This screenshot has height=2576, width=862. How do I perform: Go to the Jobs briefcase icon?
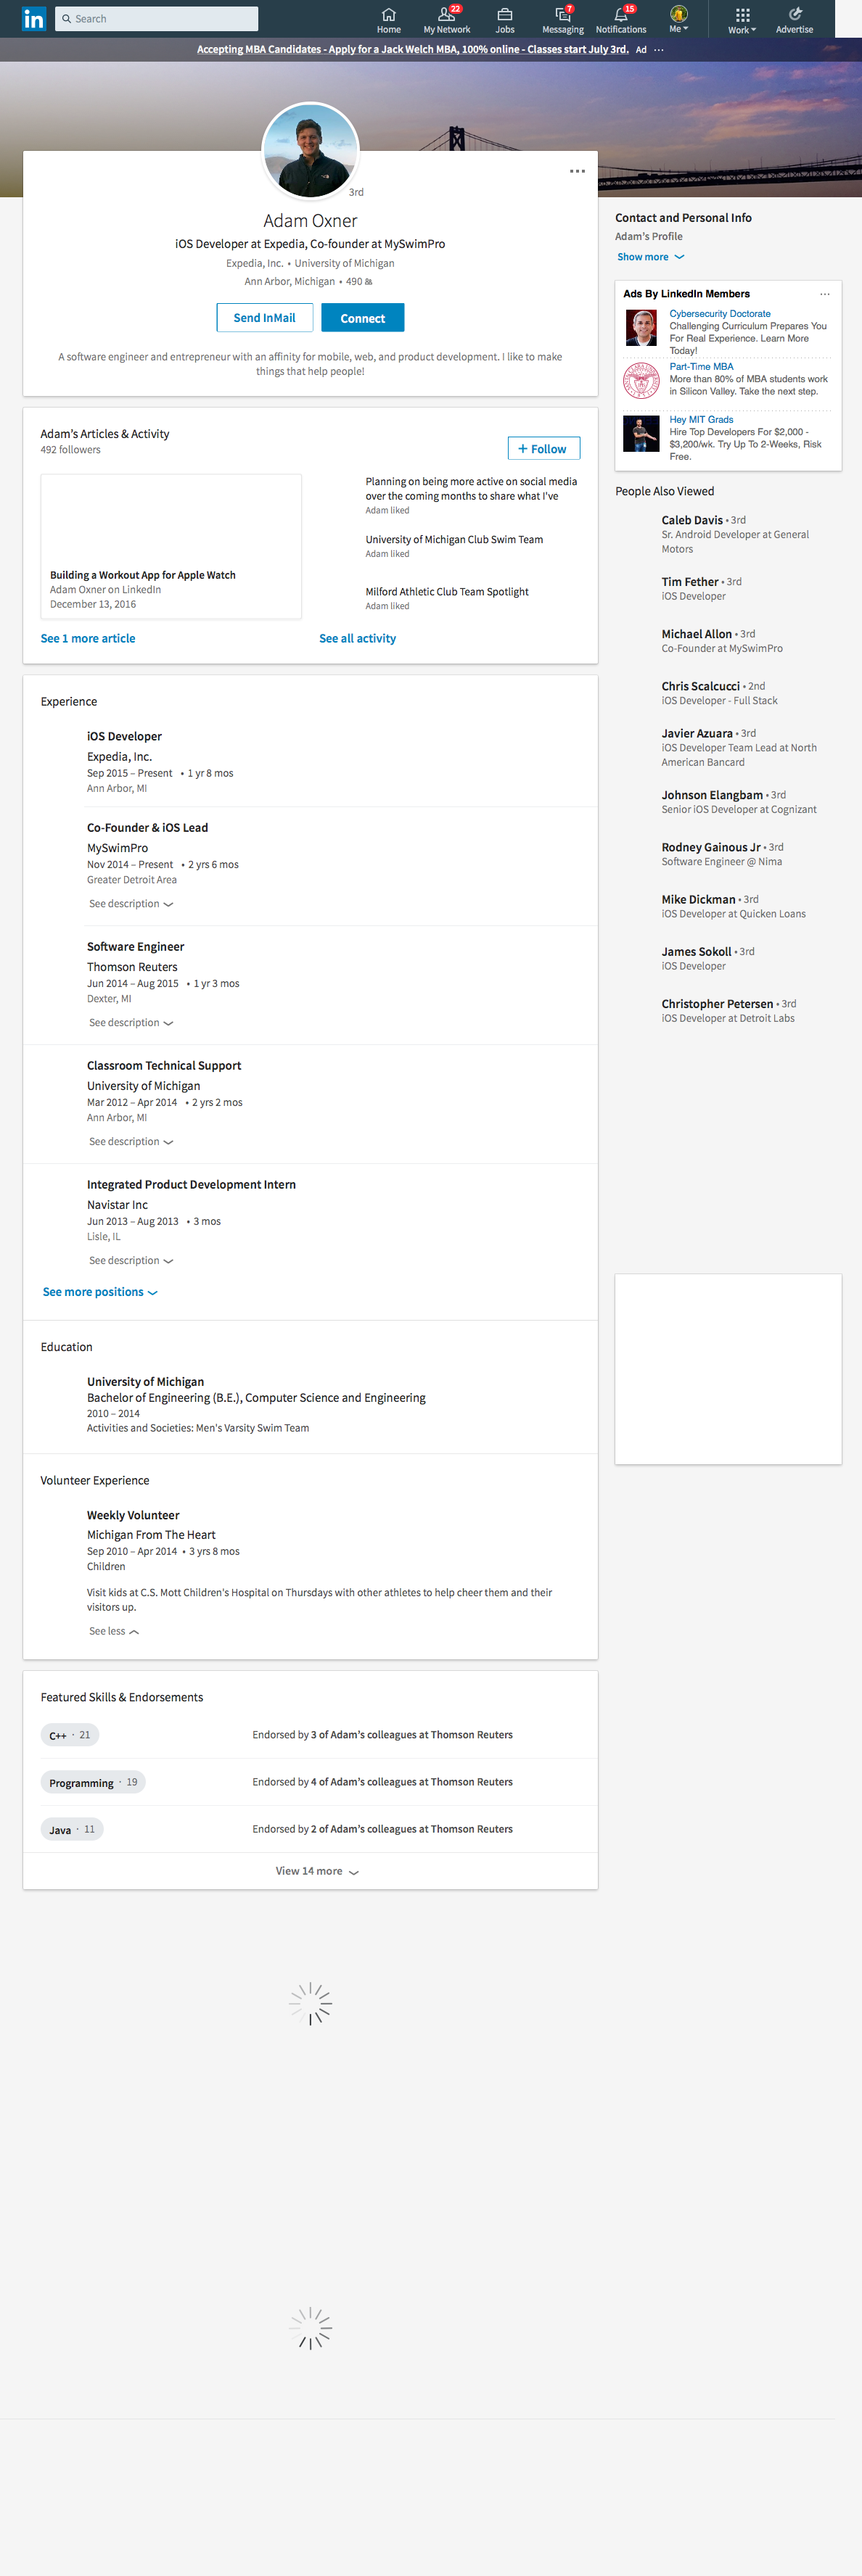(x=505, y=15)
